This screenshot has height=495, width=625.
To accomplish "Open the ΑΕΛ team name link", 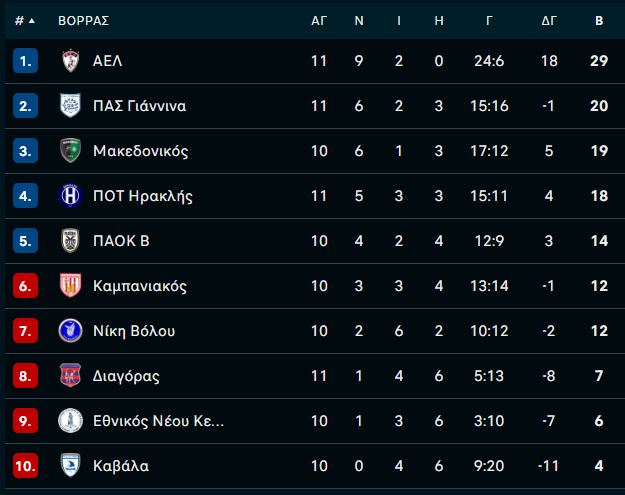I will click(108, 61).
